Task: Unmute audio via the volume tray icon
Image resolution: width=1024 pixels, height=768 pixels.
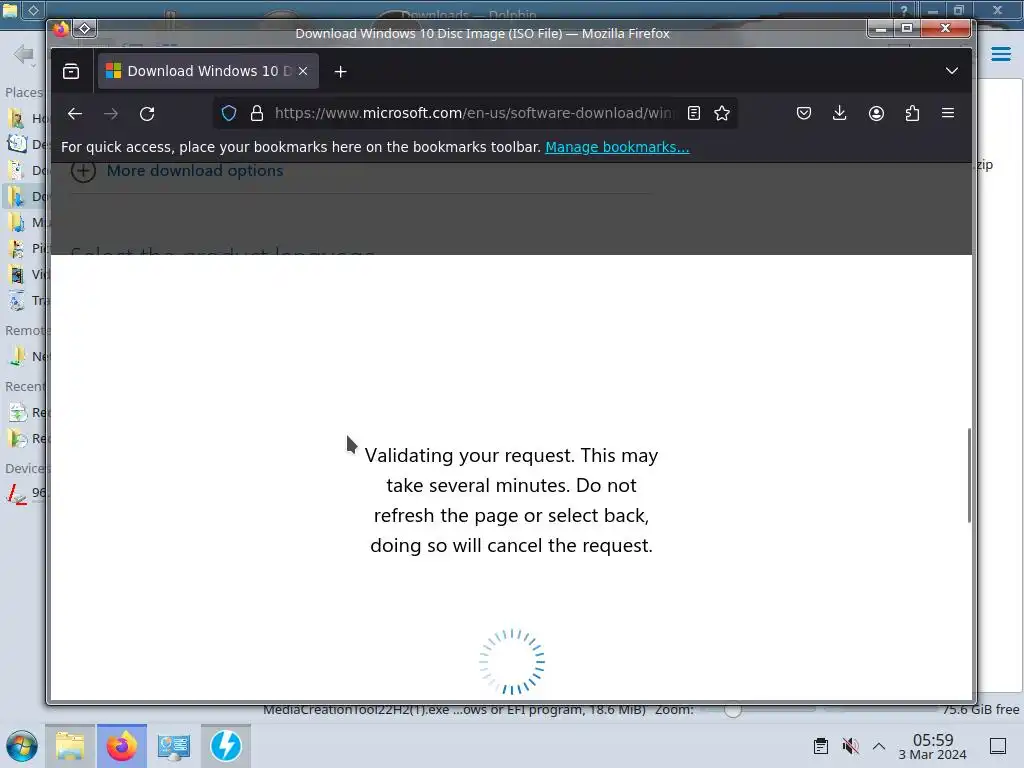Action: pyautogui.click(x=850, y=746)
